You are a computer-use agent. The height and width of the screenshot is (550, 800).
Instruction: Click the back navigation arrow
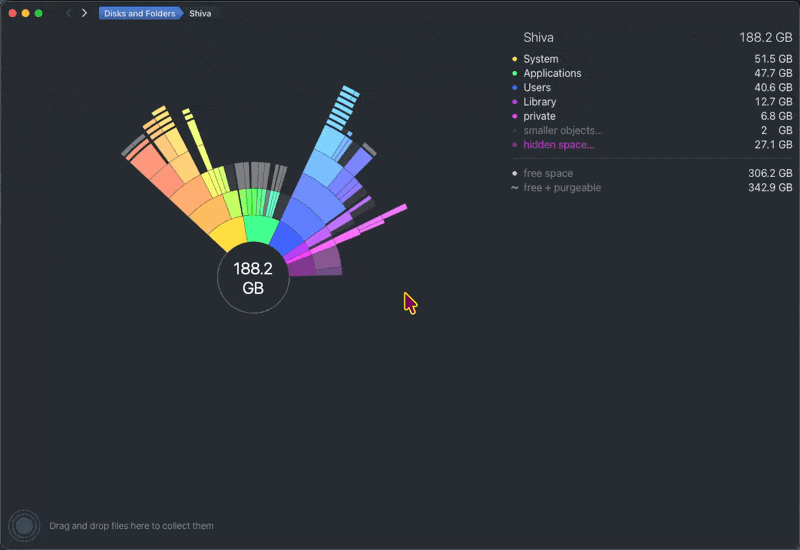tap(68, 13)
